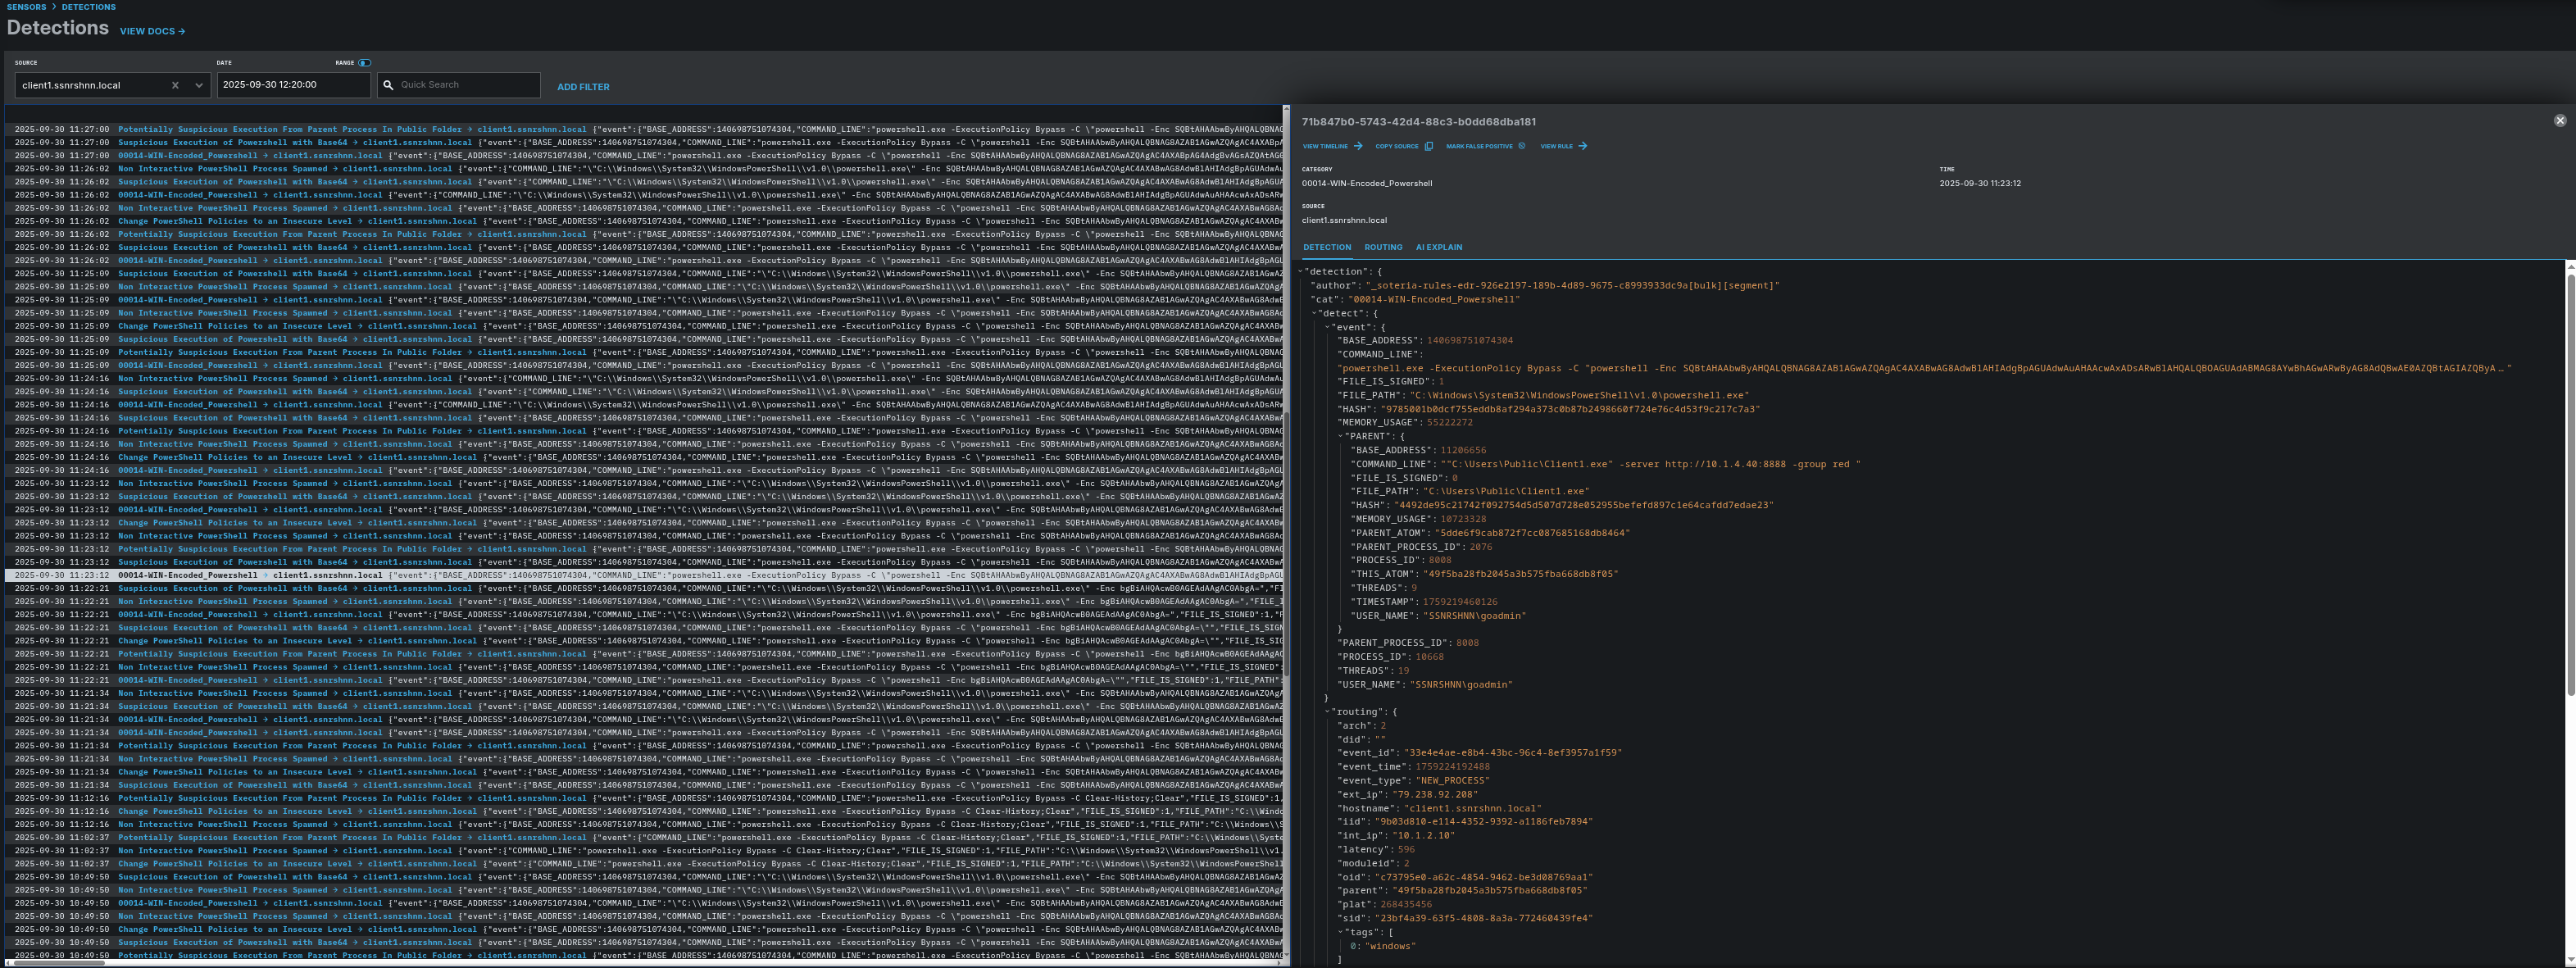Collapse the "routing" JSON node
The height and width of the screenshot is (968, 2576).
click(1327, 712)
